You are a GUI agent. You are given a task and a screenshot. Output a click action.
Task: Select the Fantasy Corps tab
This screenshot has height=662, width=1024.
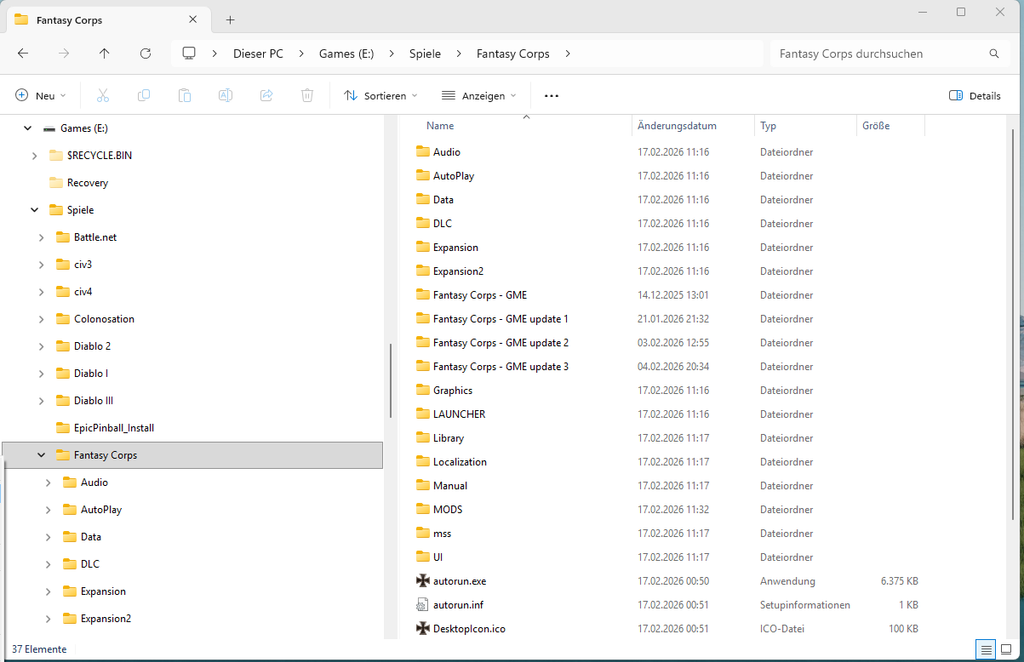108,20
